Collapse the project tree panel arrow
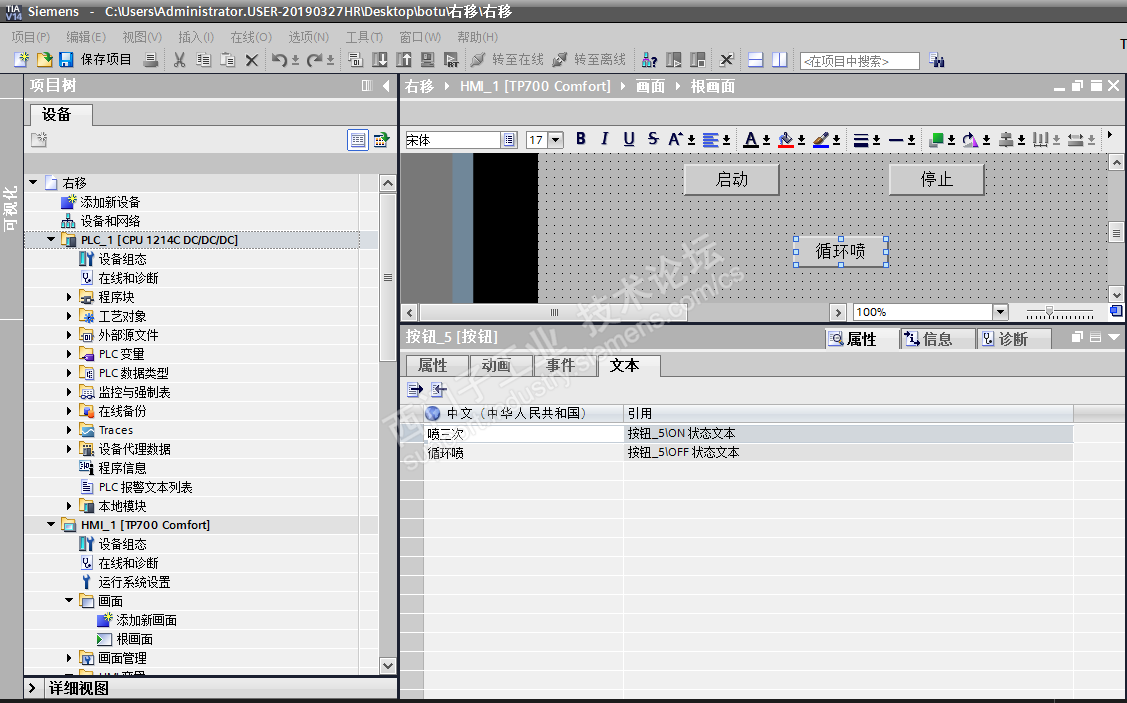The width and height of the screenshot is (1127, 703). pos(386,86)
